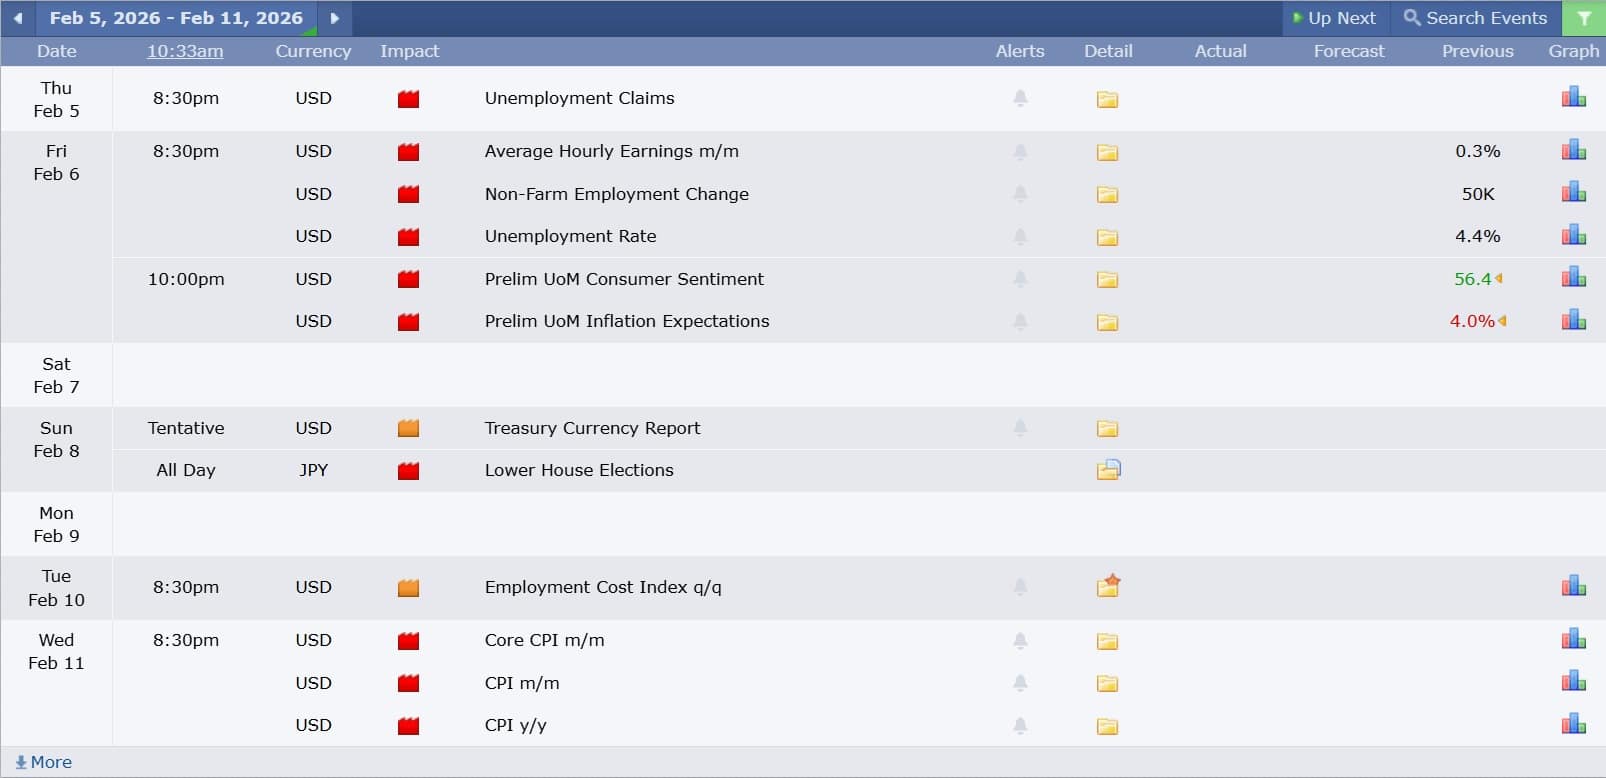This screenshot has width=1606, height=778.
Task: Open the calendar filter funnel icon
Action: [x=1584, y=18]
